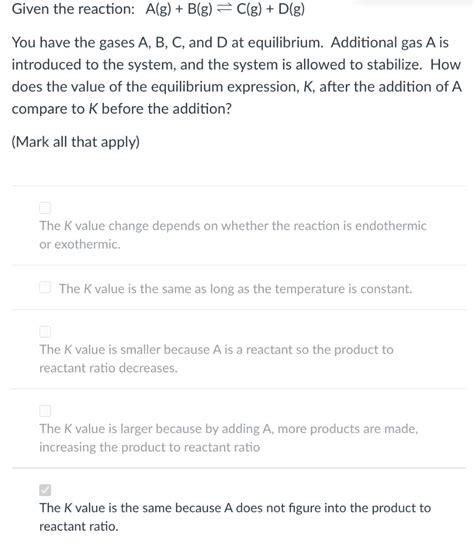The image size is (474, 544).
Task: Click the words 'or exothermic.' in the first option
Action: coord(80,244)
